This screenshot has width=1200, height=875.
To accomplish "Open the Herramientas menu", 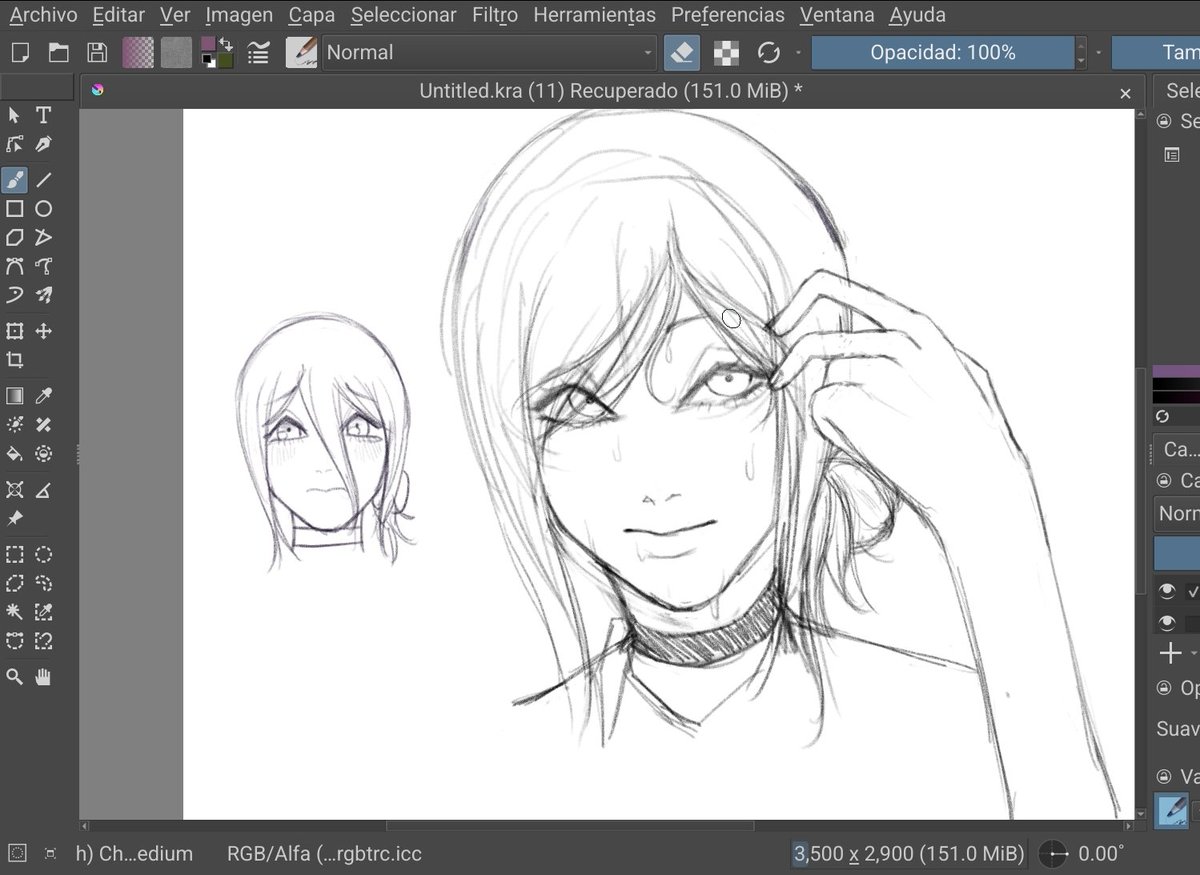I will pos(595,15).
